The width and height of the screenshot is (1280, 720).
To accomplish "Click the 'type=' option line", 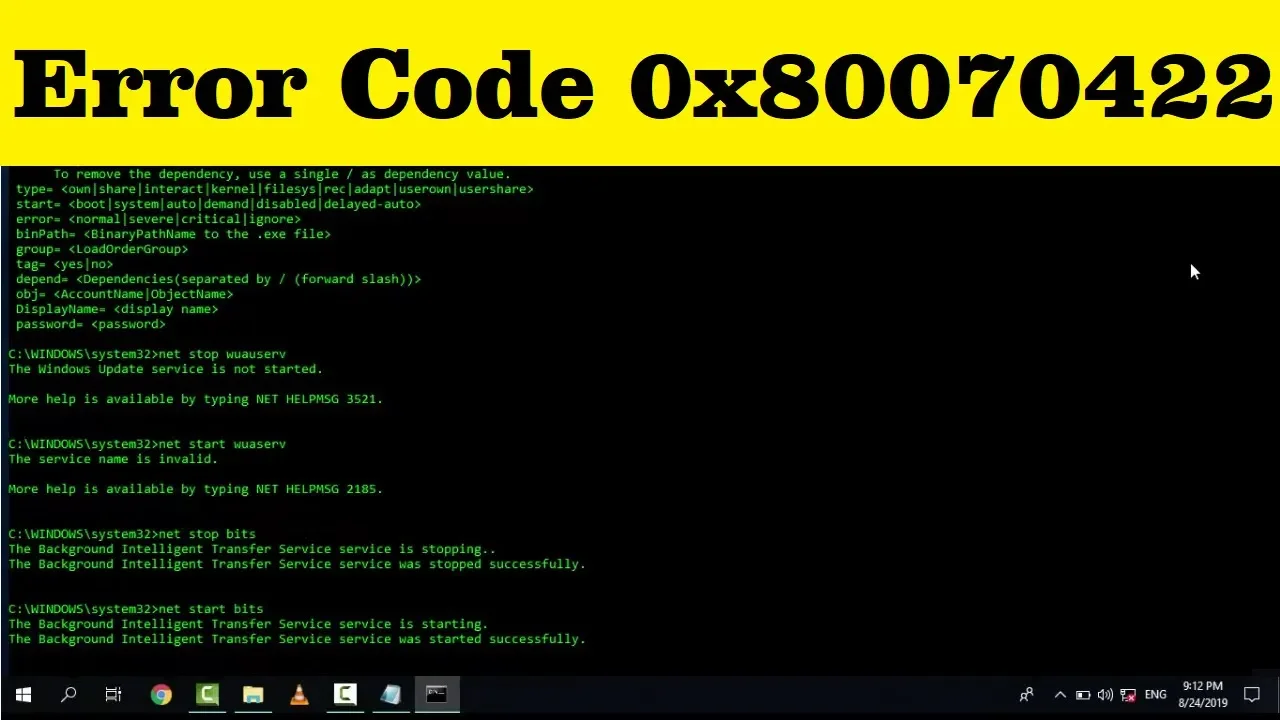I will tap(274, 189).
